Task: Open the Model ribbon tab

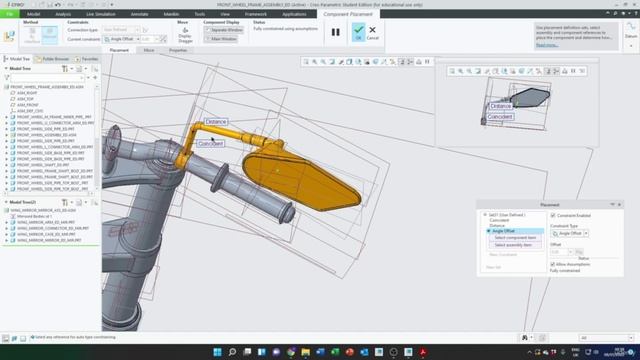Action: pyautogui.click(x=33, y=14)
